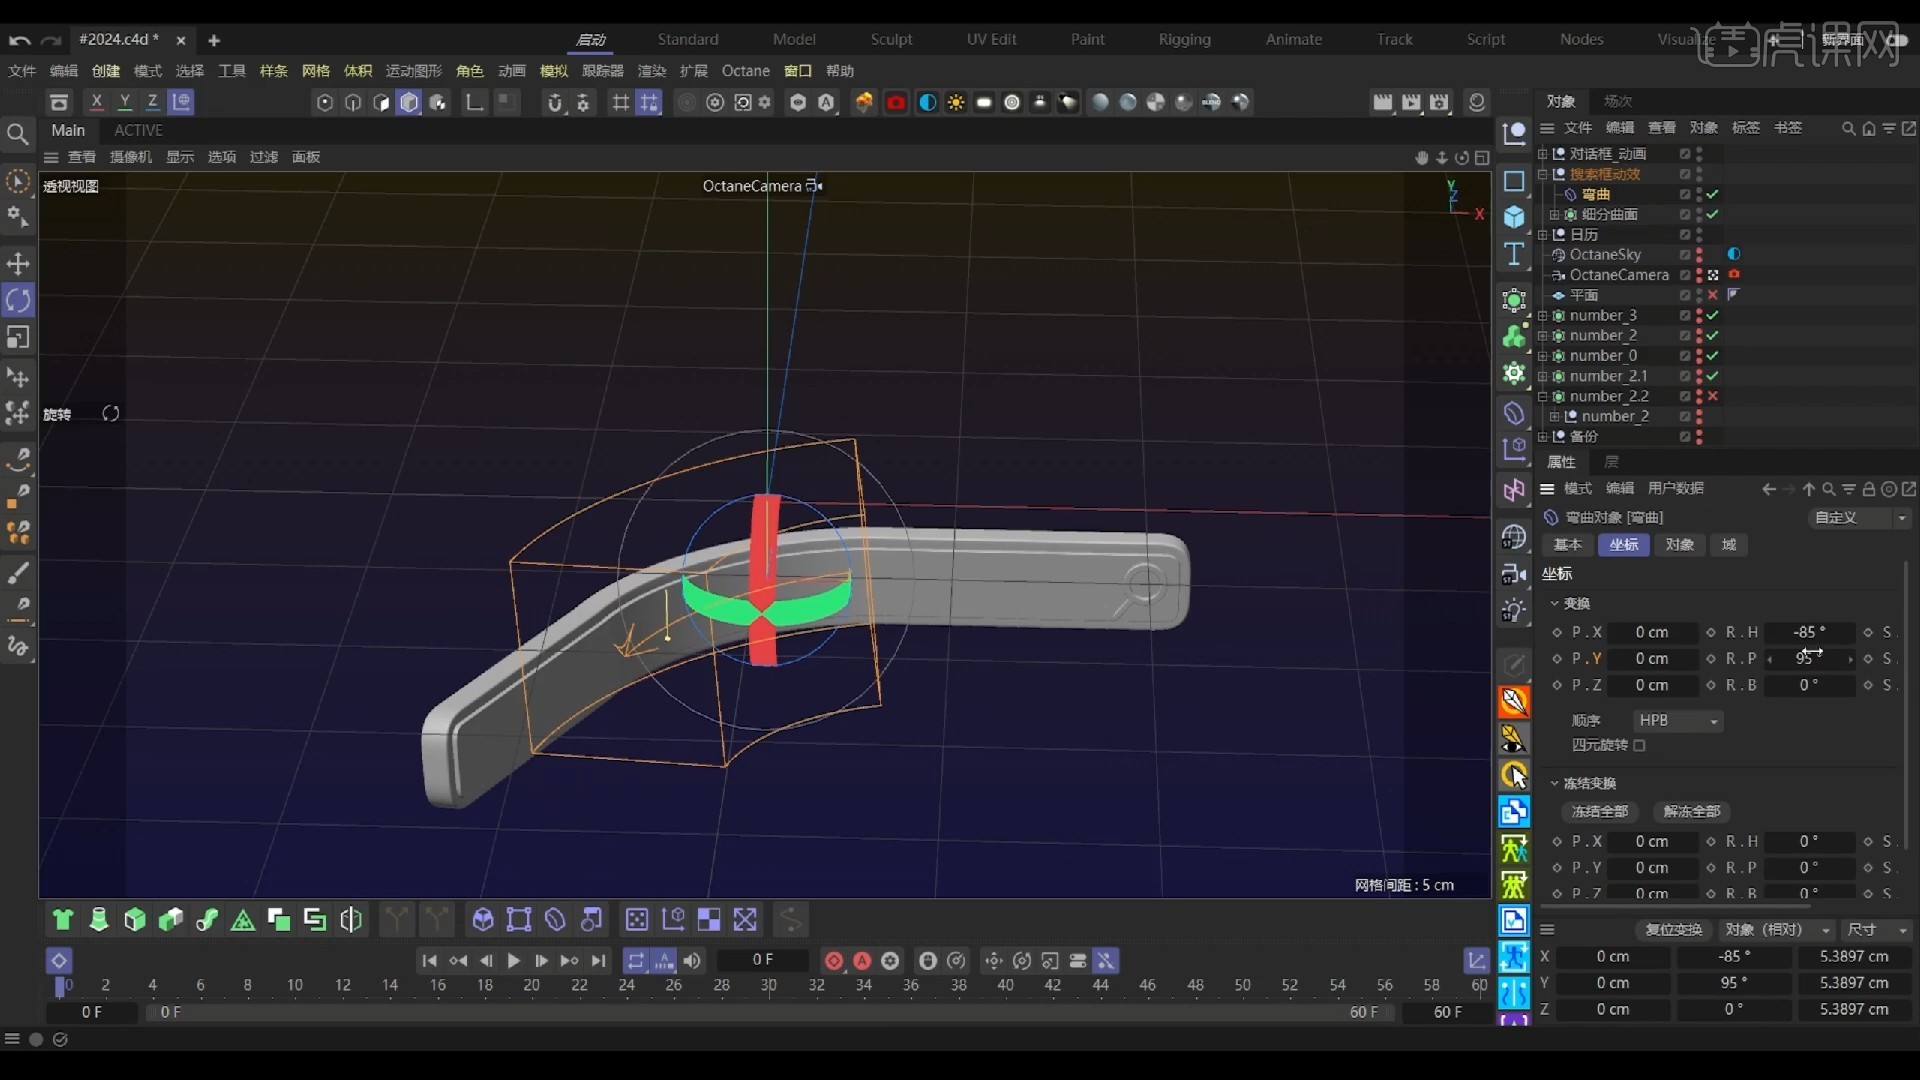Screen dimensions: 1920x1080
Task: Click the Bend deformer icon in side palette
Action: [x=1514, y=412]
